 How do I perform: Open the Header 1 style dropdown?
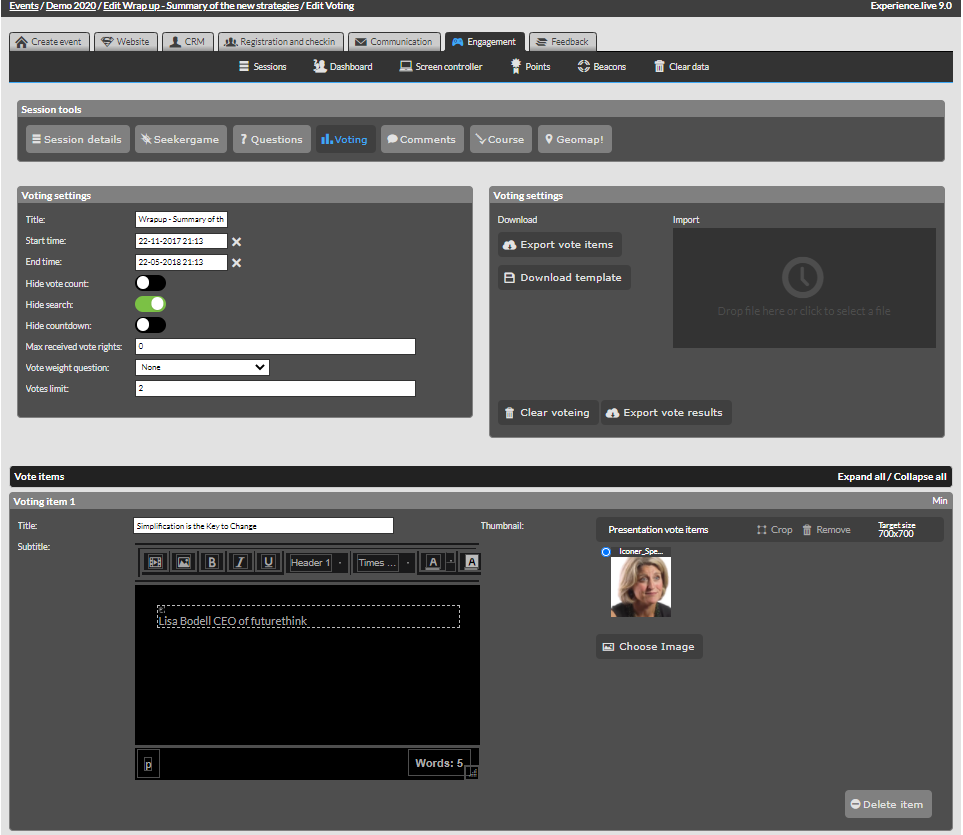click(317, 563)
